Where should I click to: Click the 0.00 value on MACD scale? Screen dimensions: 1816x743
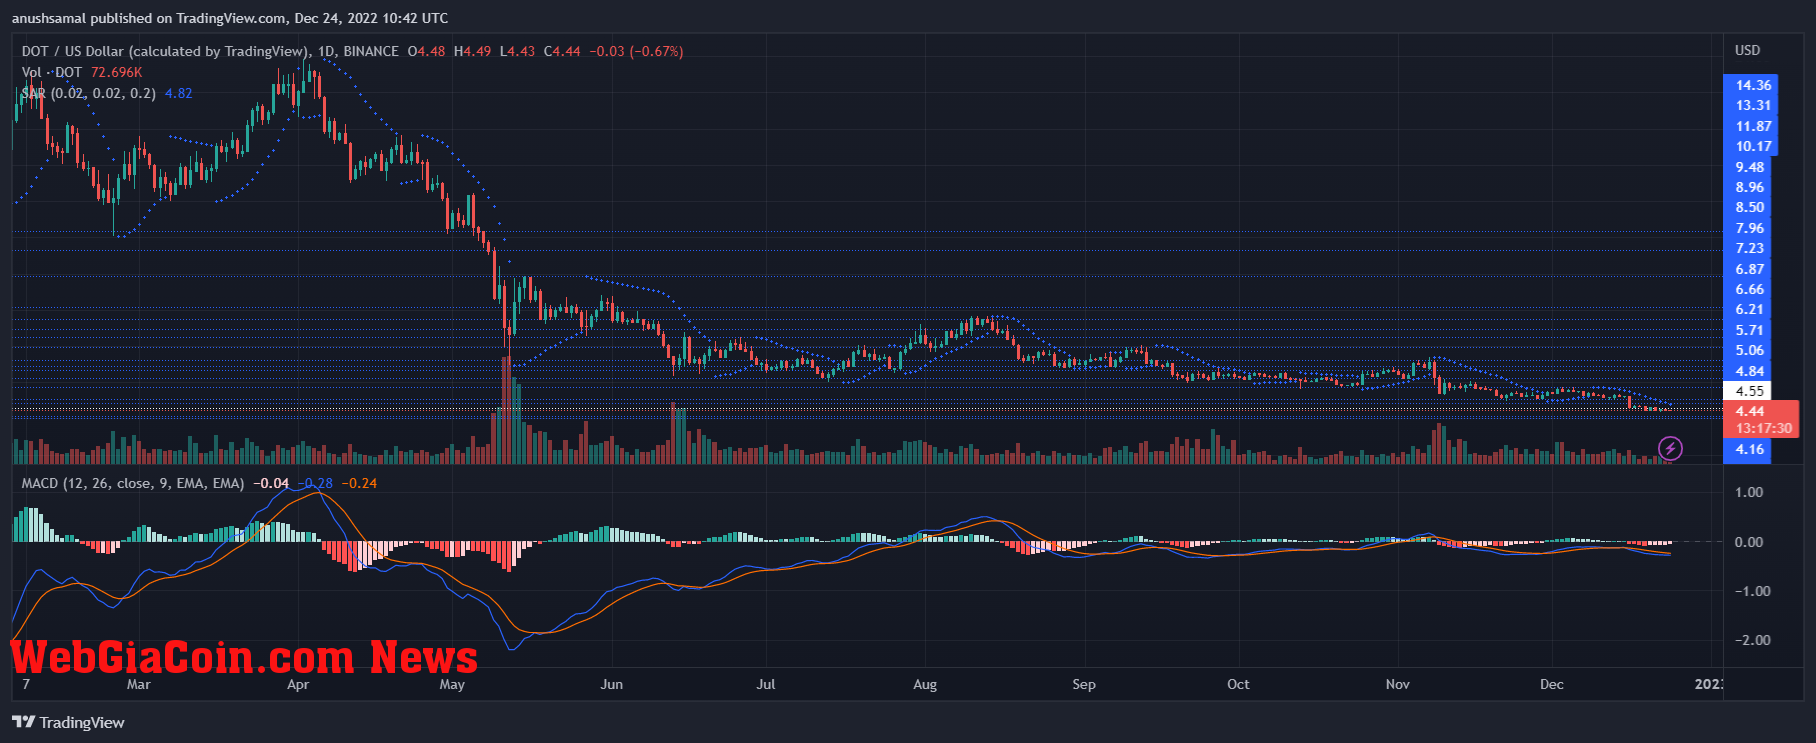coord(1749,542)
